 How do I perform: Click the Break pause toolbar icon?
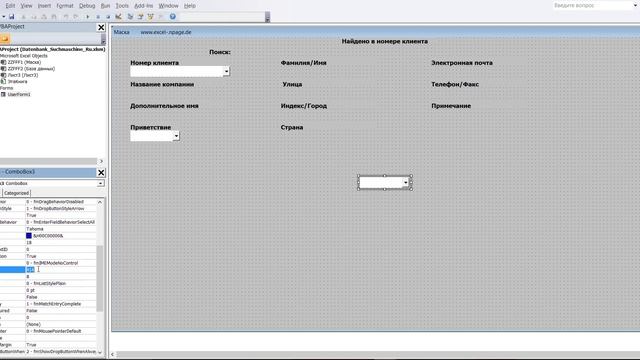[98, 17]
